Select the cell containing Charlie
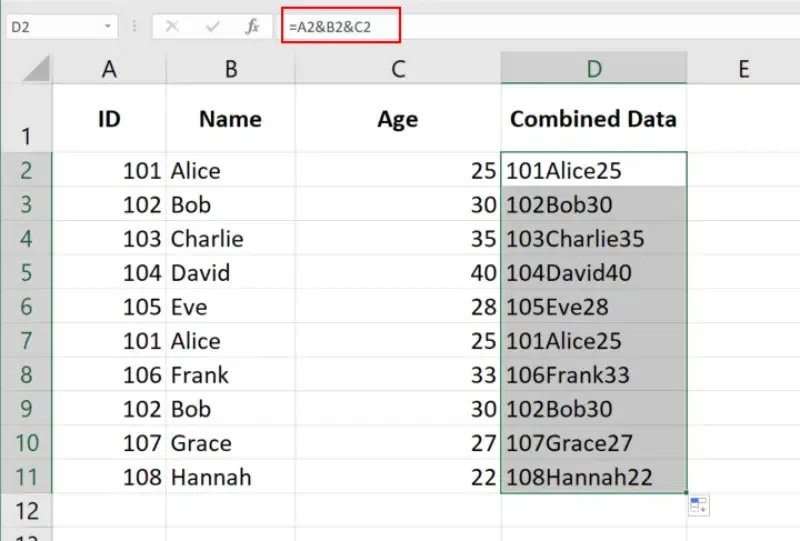The image size is (800, 541). pyautogui.click(x=230, y=239)
